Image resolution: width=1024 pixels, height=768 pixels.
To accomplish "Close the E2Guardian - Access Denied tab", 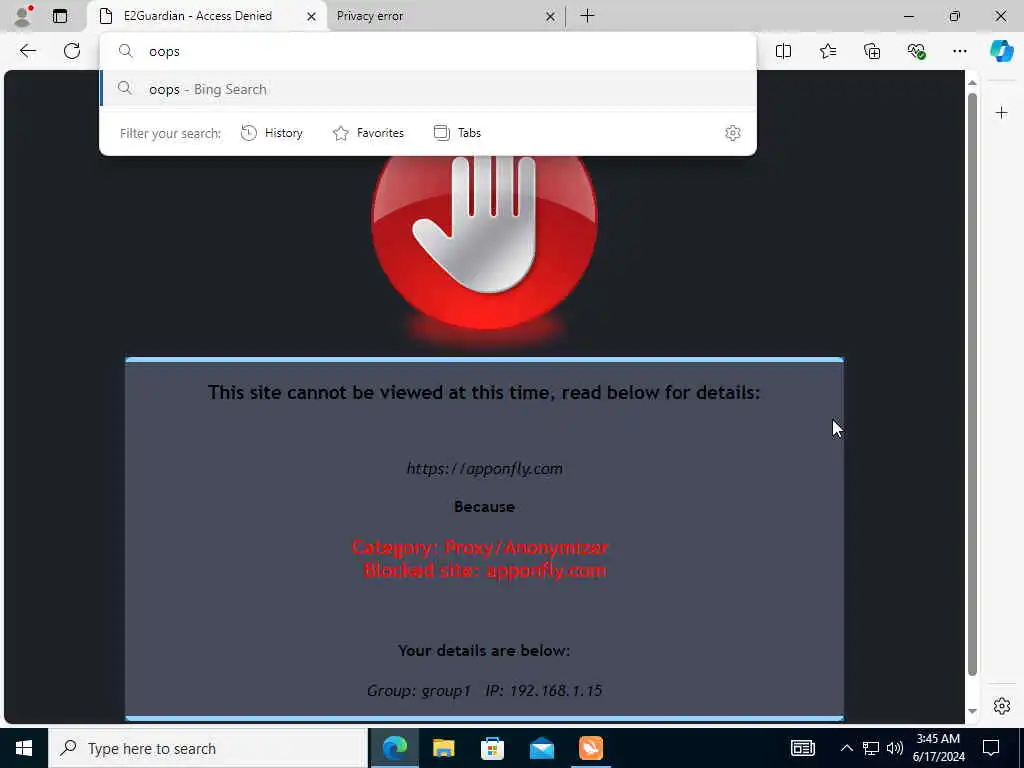I will point(312,16).
